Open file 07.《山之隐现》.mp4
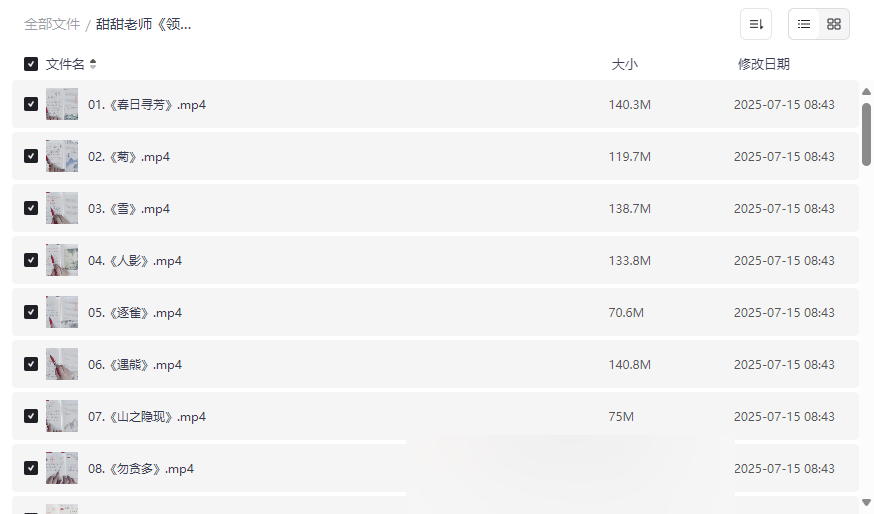 click(147, 416)
